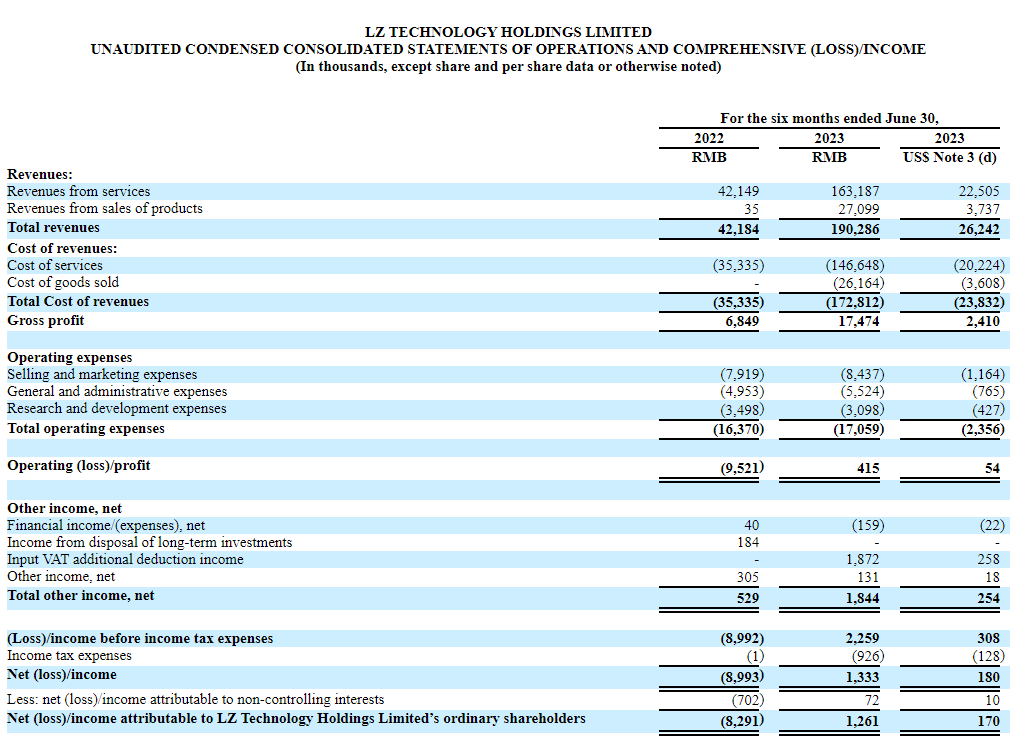Click 'Research and development expenses' label
This screenshot has width=1011, height=741.
(x=117, y=408)
